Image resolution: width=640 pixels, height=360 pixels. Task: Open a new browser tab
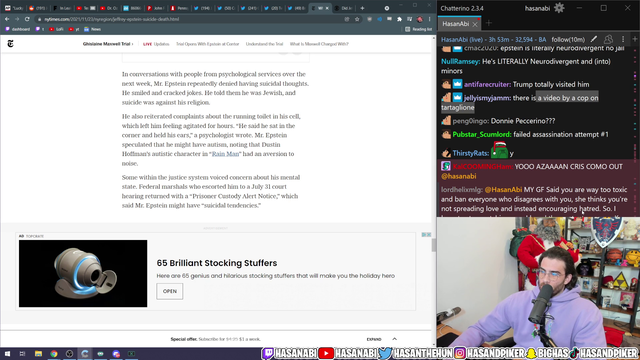point(362,8)
